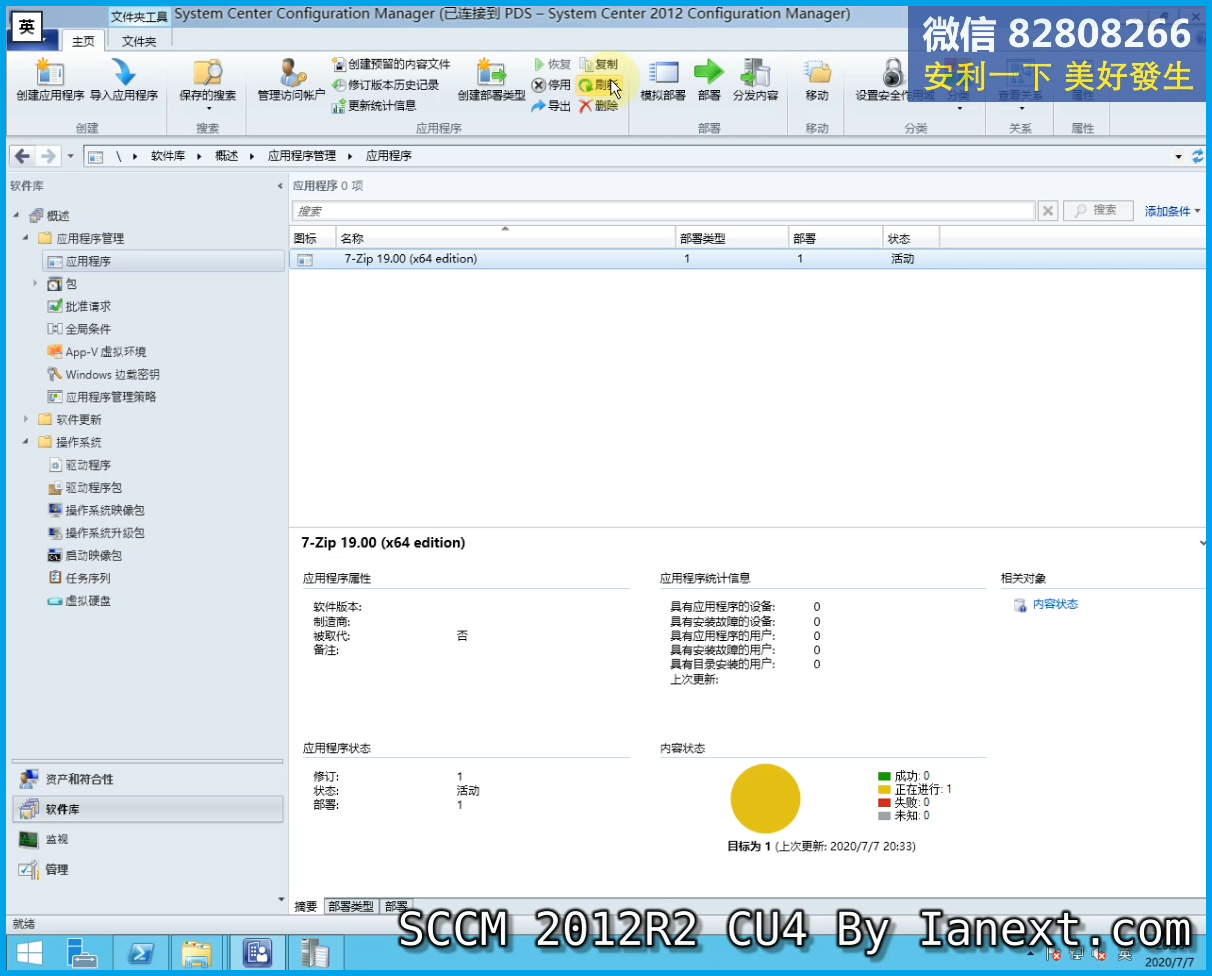1212x976 pixels.
Task: Open 管理访问帐户 from the ribbon
Action: pyautogui.click(x=291, y=80)
